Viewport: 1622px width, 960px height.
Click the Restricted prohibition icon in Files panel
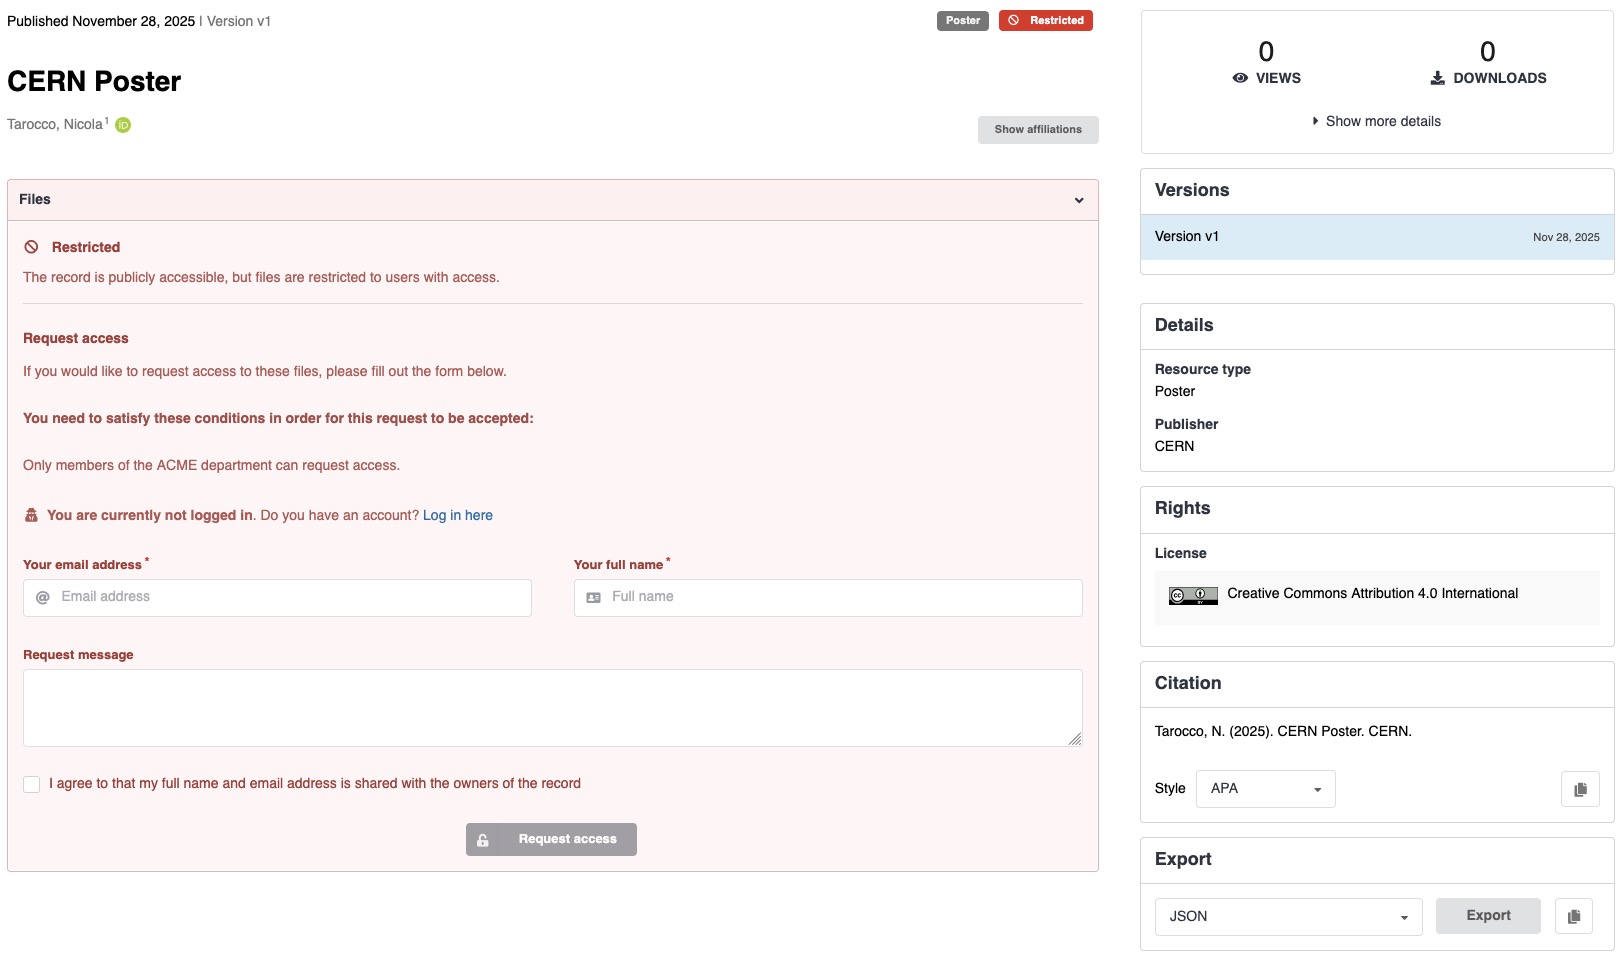point(32,247)
